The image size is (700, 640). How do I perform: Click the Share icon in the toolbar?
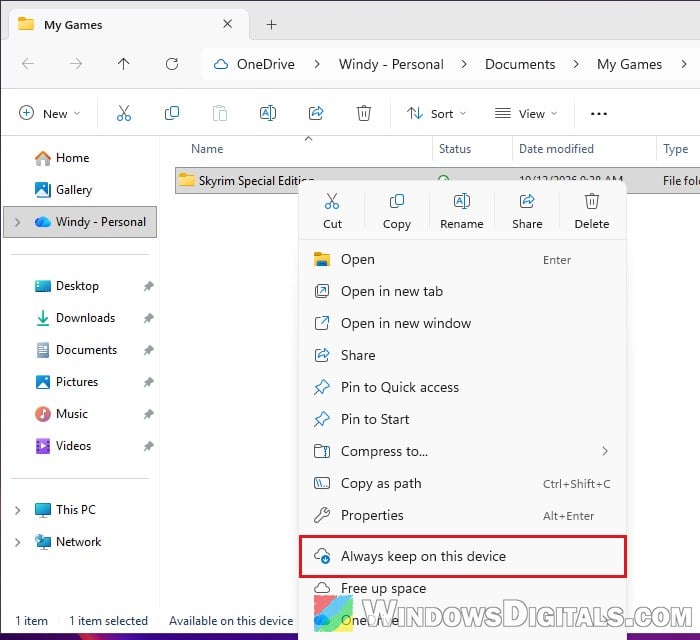coord(316,113)
